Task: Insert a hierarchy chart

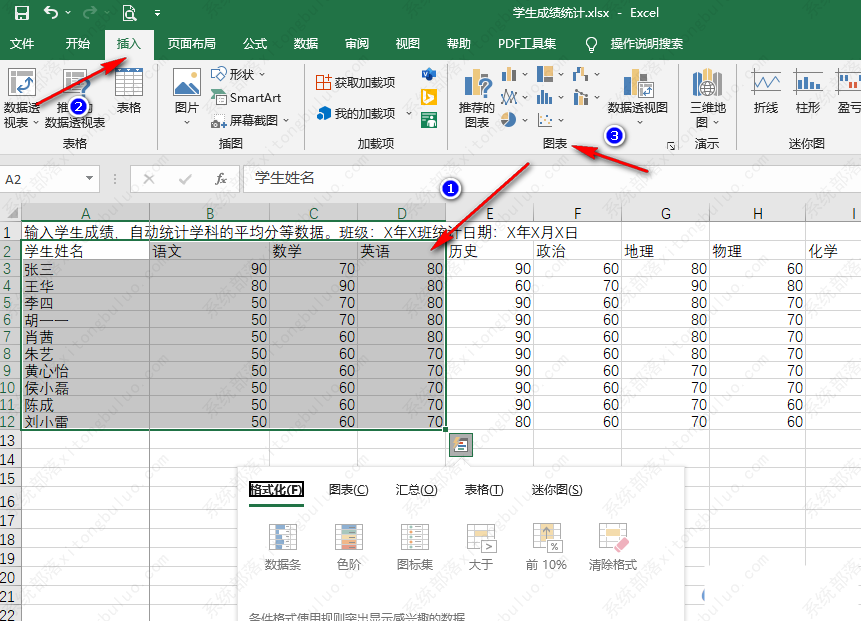Action: point(545,74)
